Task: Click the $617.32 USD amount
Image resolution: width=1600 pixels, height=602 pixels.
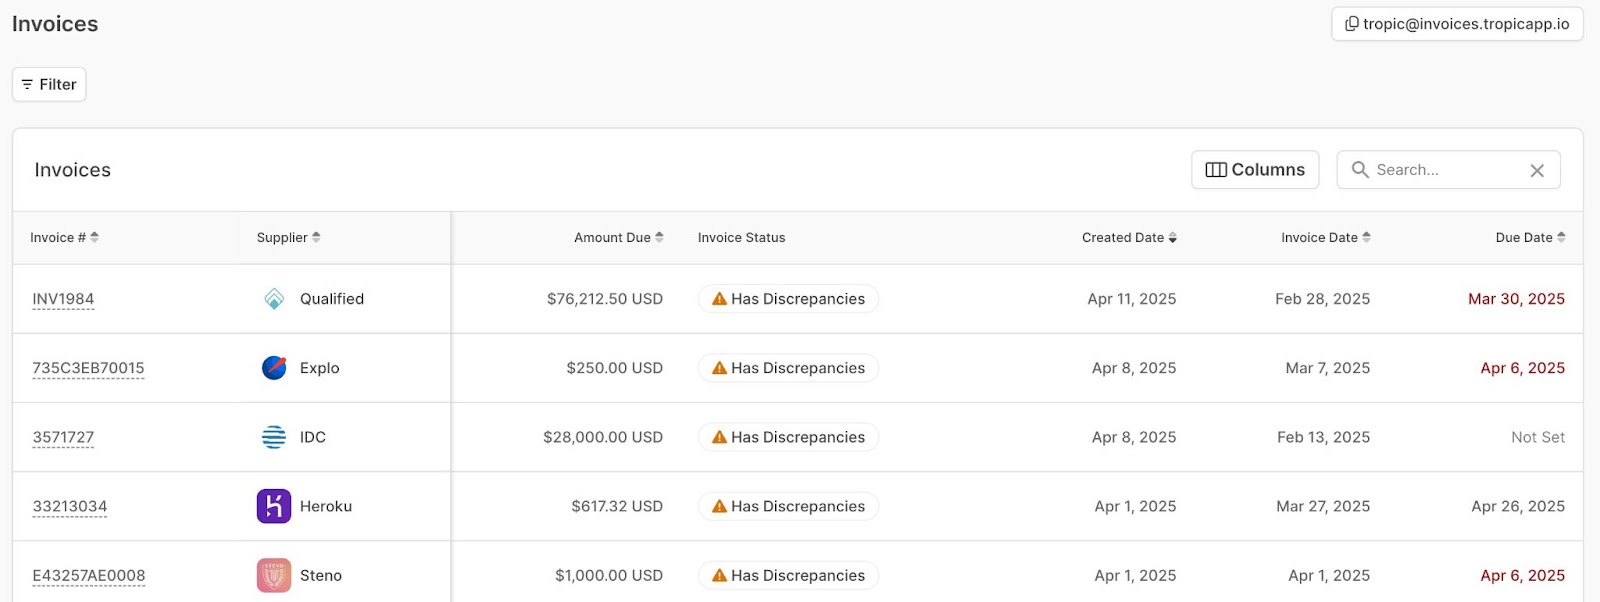Action: click(617, 506)
